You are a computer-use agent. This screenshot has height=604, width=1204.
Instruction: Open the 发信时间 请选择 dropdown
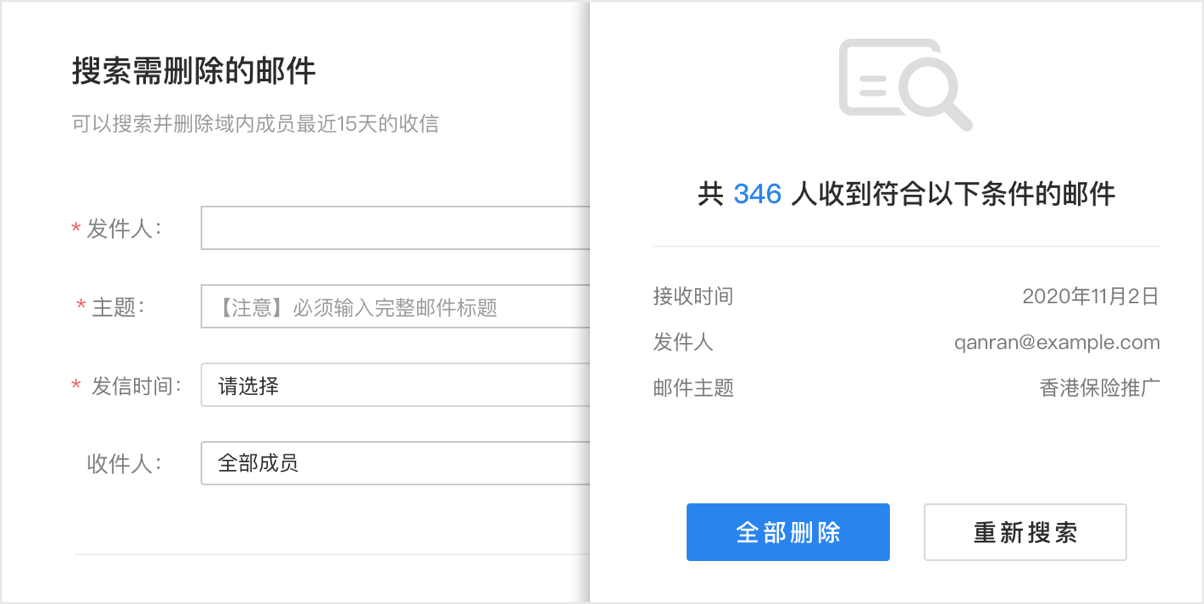395,386
